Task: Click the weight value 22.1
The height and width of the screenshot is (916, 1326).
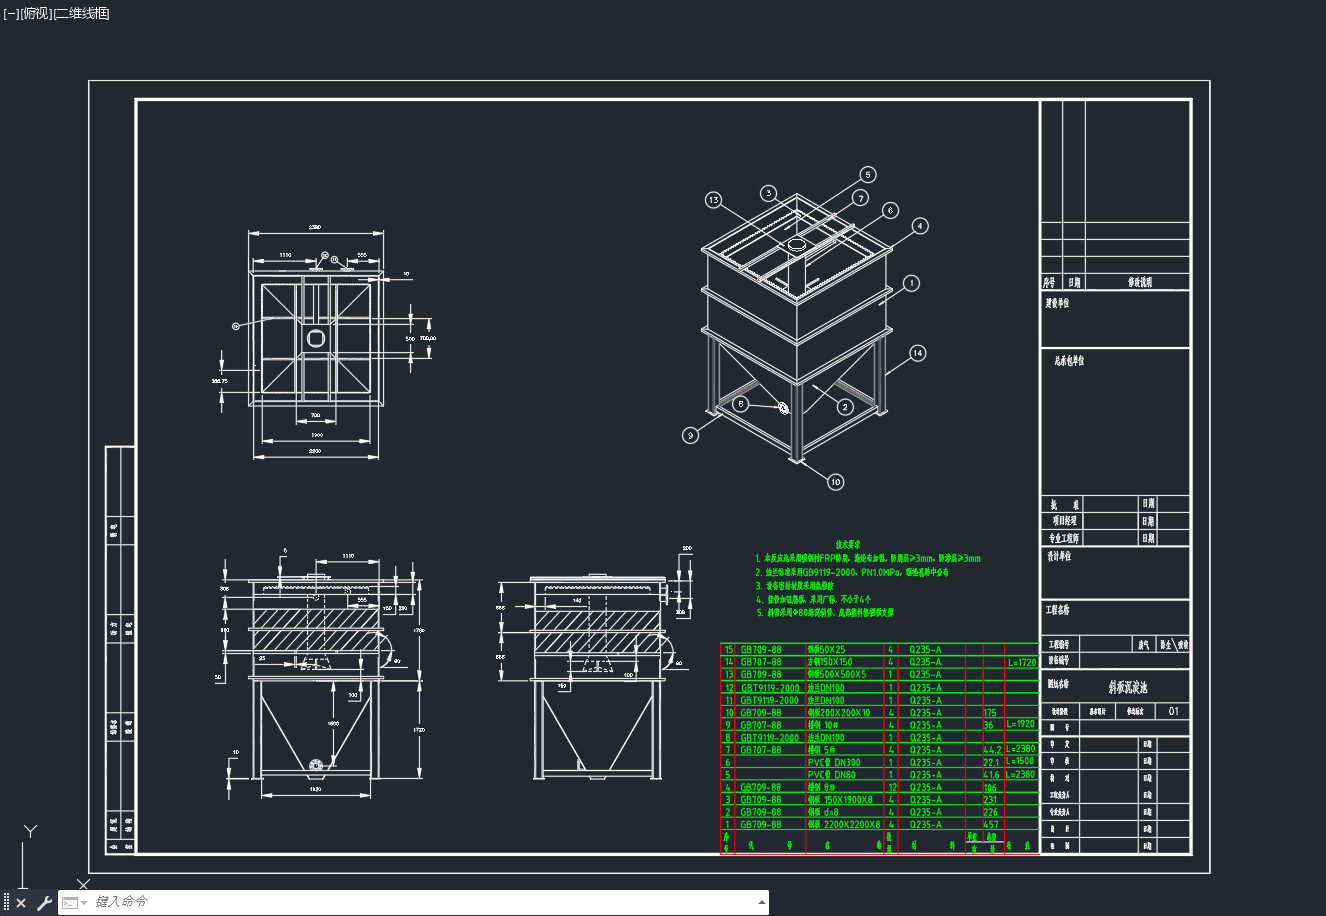Action: tap(992, 763)
